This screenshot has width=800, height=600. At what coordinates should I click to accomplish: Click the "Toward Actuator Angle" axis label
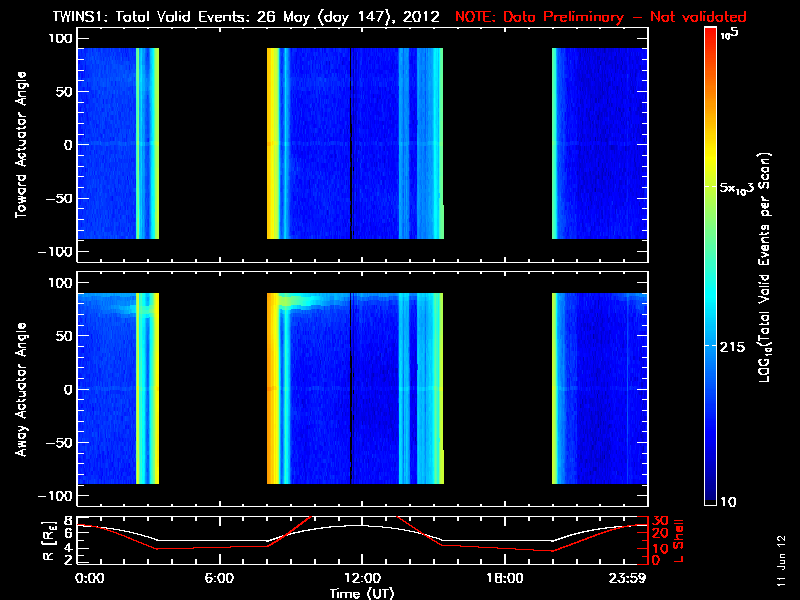pyautogui.click(x=21, y=144)
